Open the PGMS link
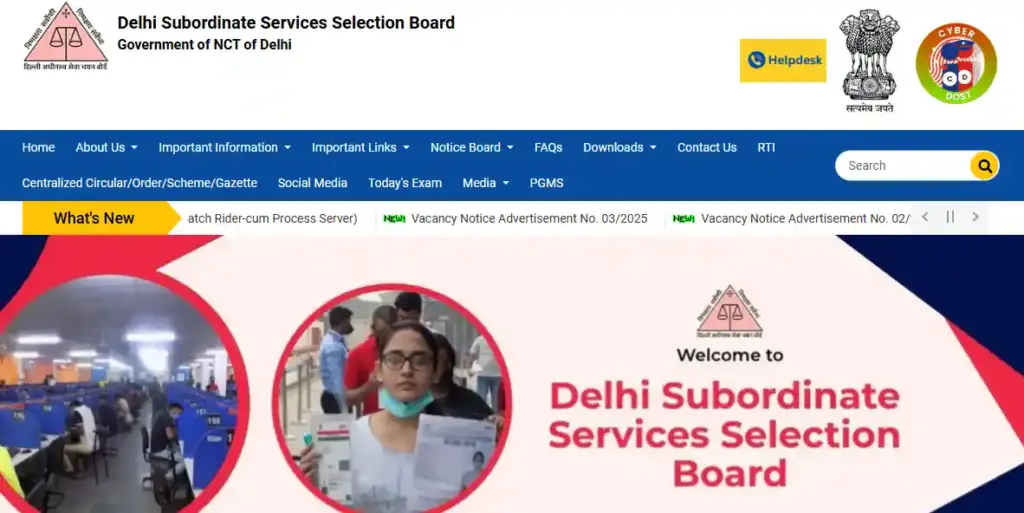 (x=547, y=183)
